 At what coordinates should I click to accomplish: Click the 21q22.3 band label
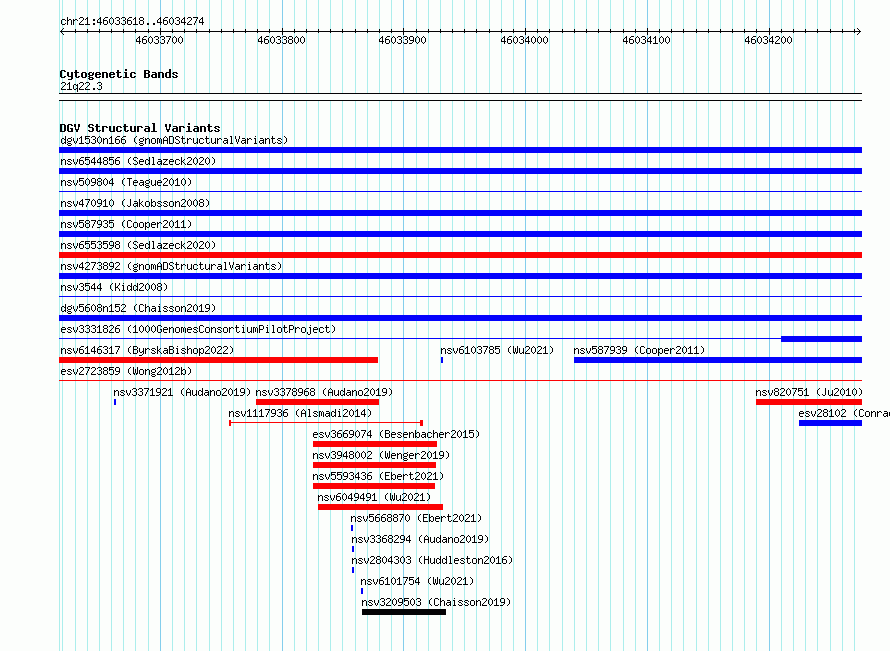pyautogui.click(x=81, y=86)
